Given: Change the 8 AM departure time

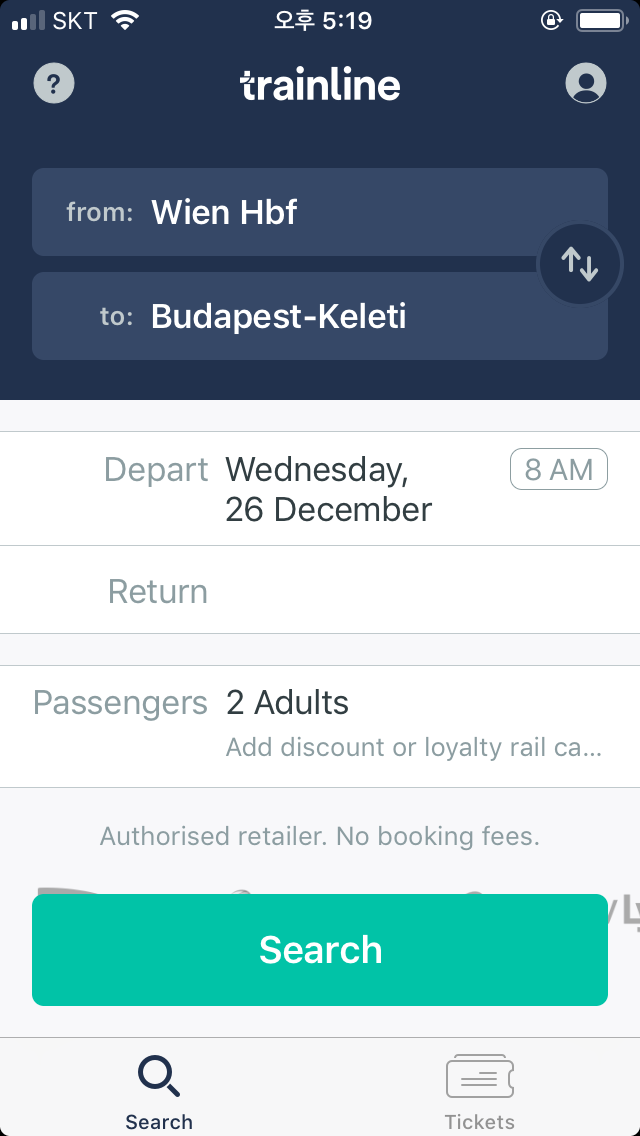Looking at the screenshot, I should tap(559, 469).
